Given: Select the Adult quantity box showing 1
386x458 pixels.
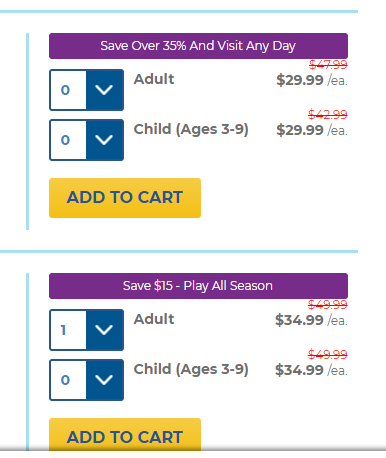Looking at the screenshot, I should click(68, 330).
